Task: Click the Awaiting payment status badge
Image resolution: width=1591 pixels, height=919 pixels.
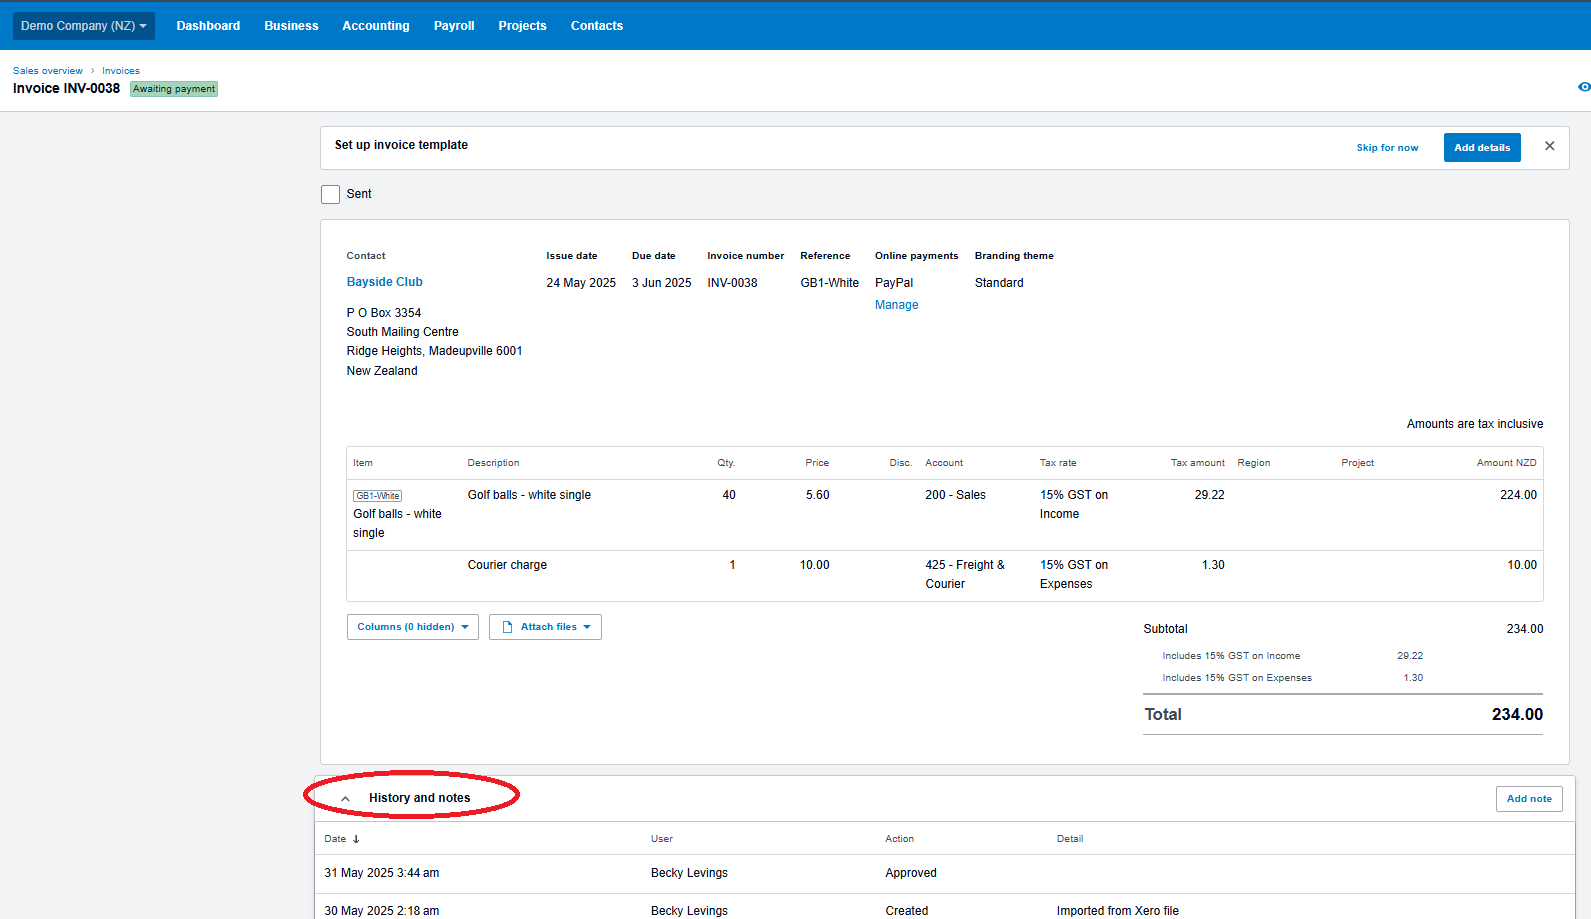Action: [174, 89]
